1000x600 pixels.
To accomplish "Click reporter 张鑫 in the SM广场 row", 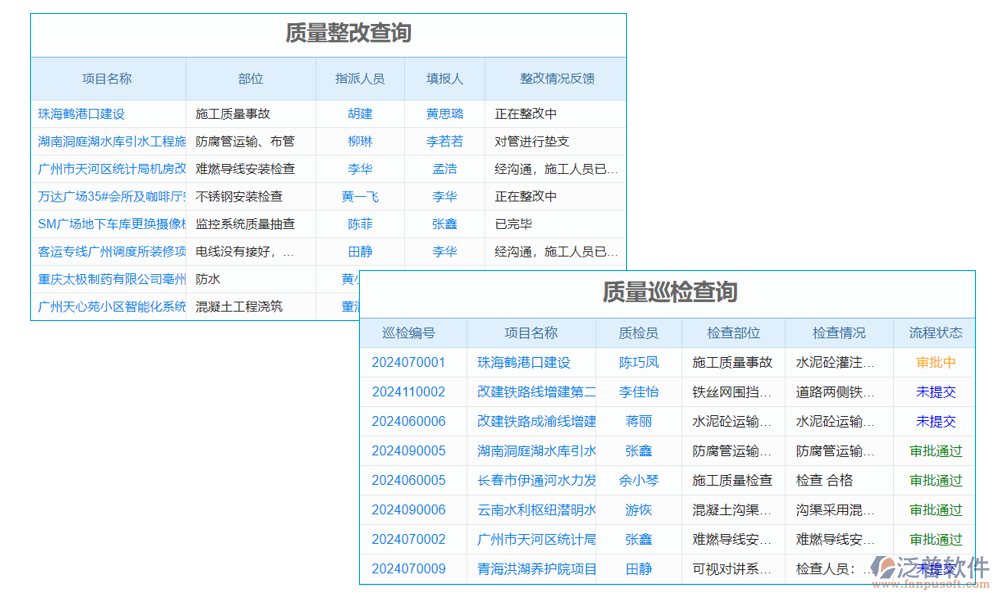I will 445,224.
